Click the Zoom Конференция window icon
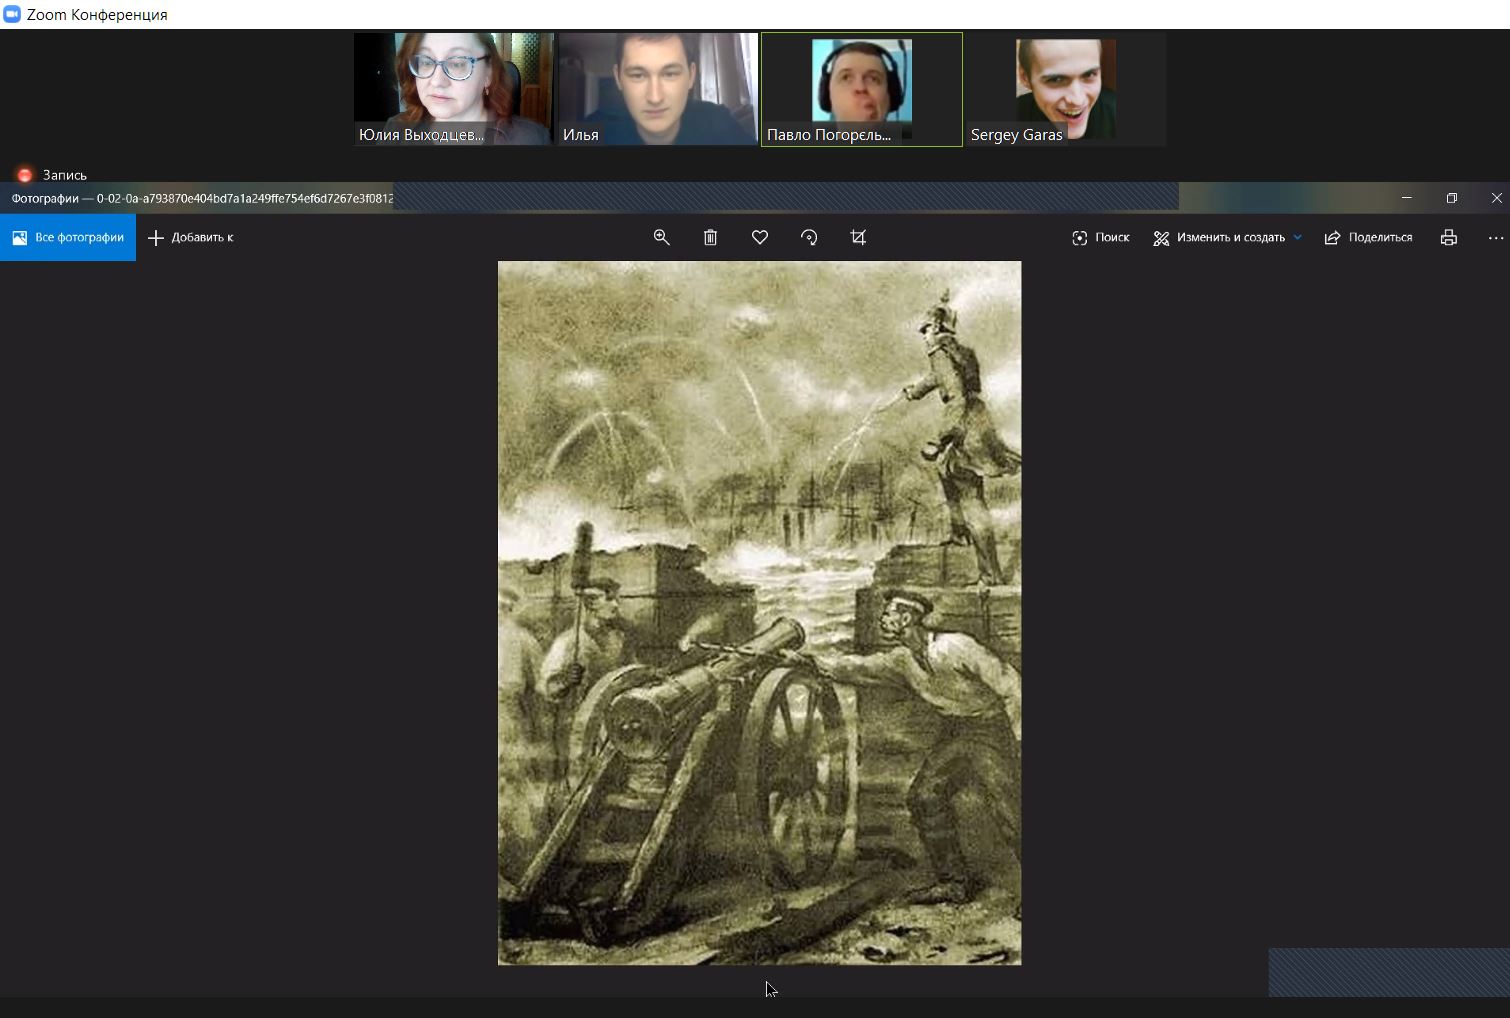The image size is (1510, 1018). [x=12, y=14]
